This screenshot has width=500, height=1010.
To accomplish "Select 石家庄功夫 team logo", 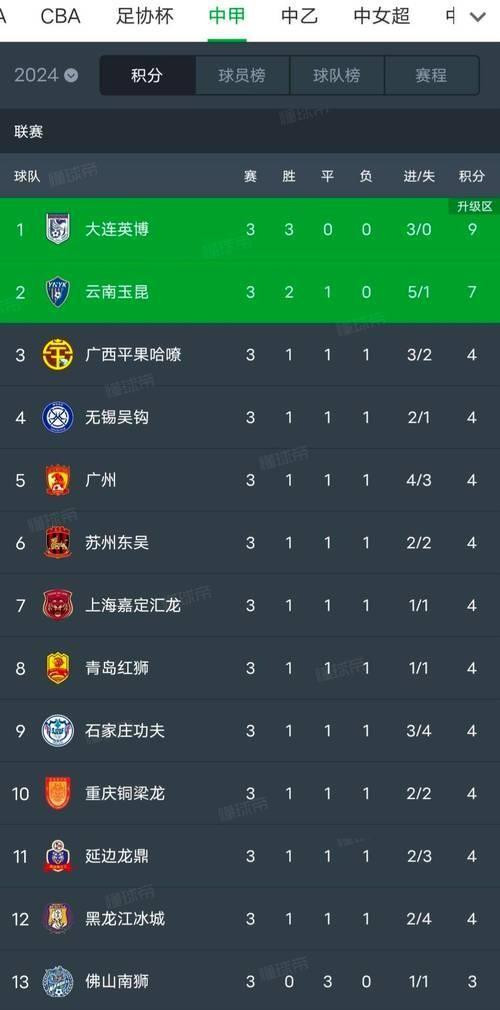I will tap(58, 730).
